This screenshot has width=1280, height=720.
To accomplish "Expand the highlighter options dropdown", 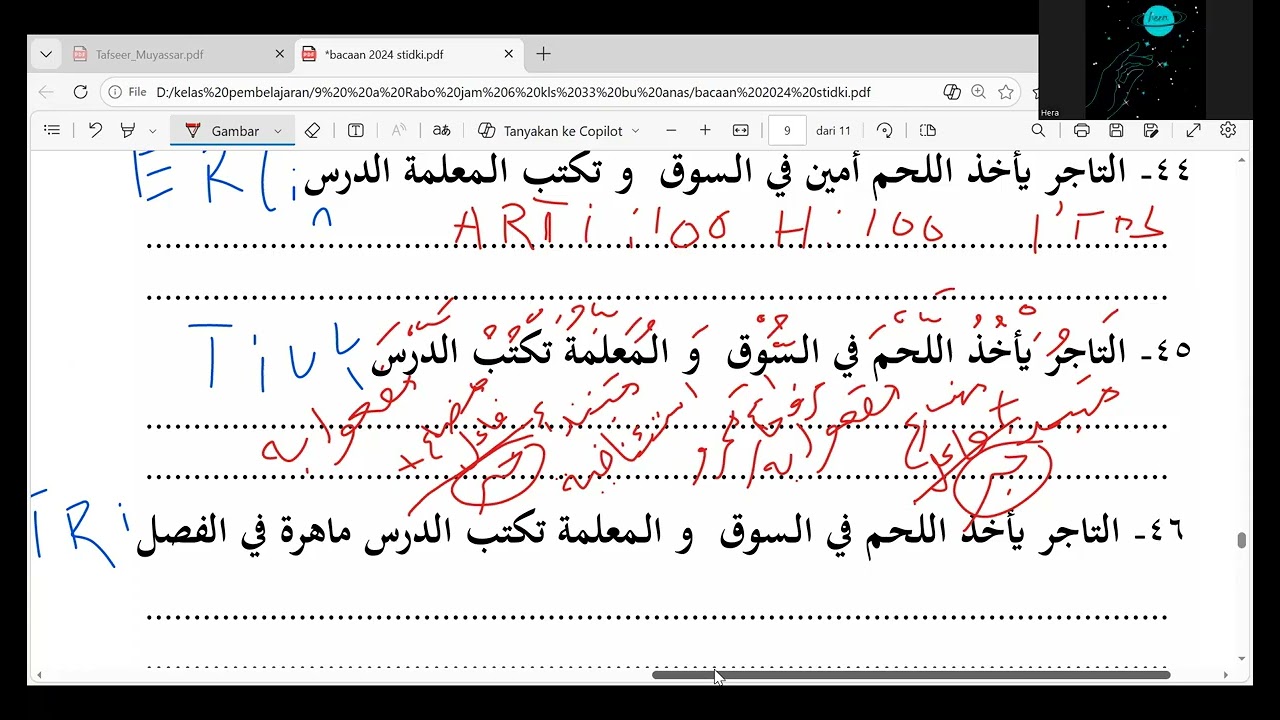I will click(x=152, y=131).
